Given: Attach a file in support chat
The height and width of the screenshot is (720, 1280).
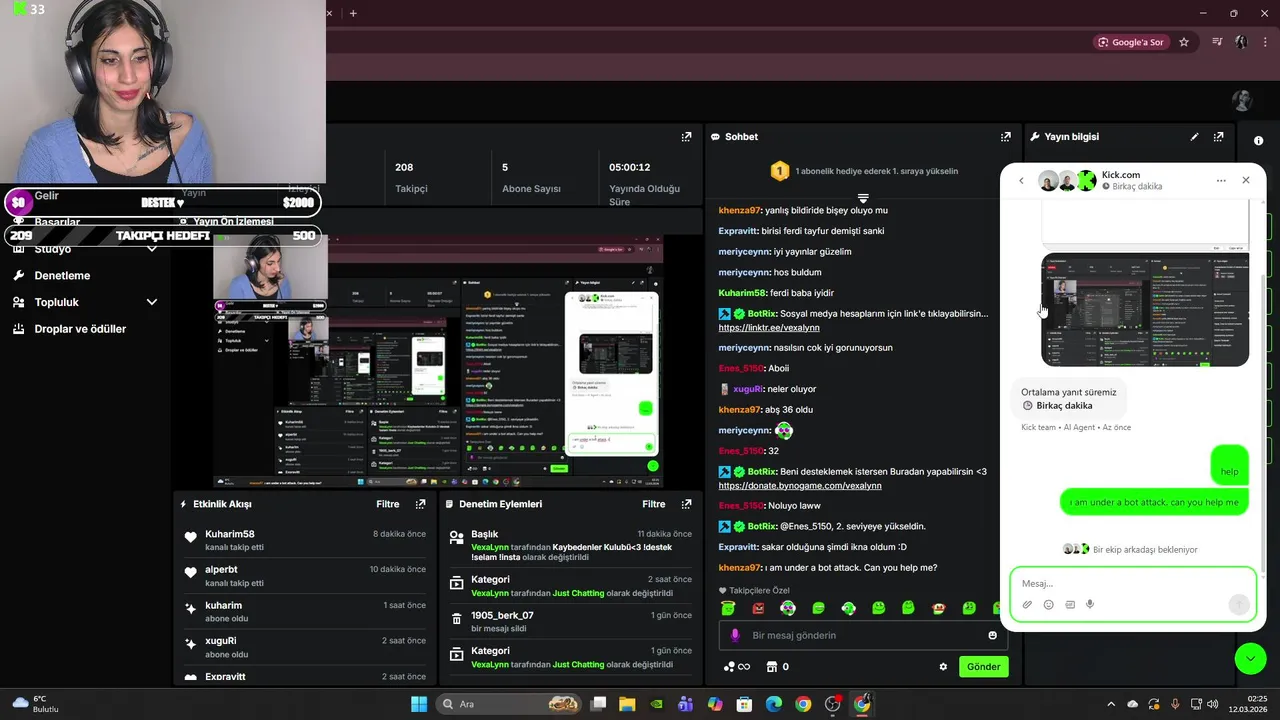Looking at the screenshot, I should click(1027, 604).
